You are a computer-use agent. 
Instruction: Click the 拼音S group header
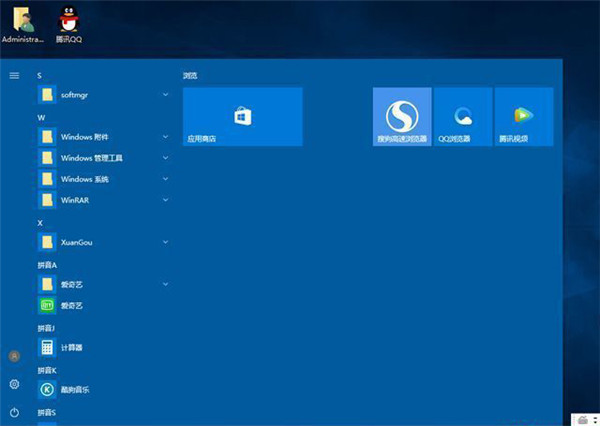(x=47, y=412)
